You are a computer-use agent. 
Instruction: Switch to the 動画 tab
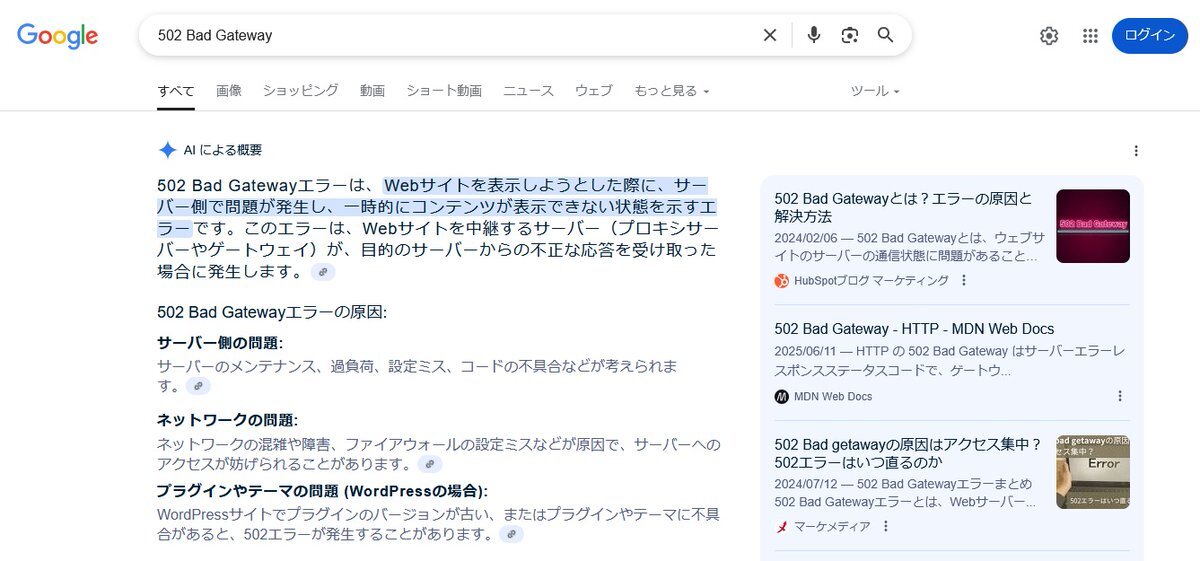[x=372, y=91]
